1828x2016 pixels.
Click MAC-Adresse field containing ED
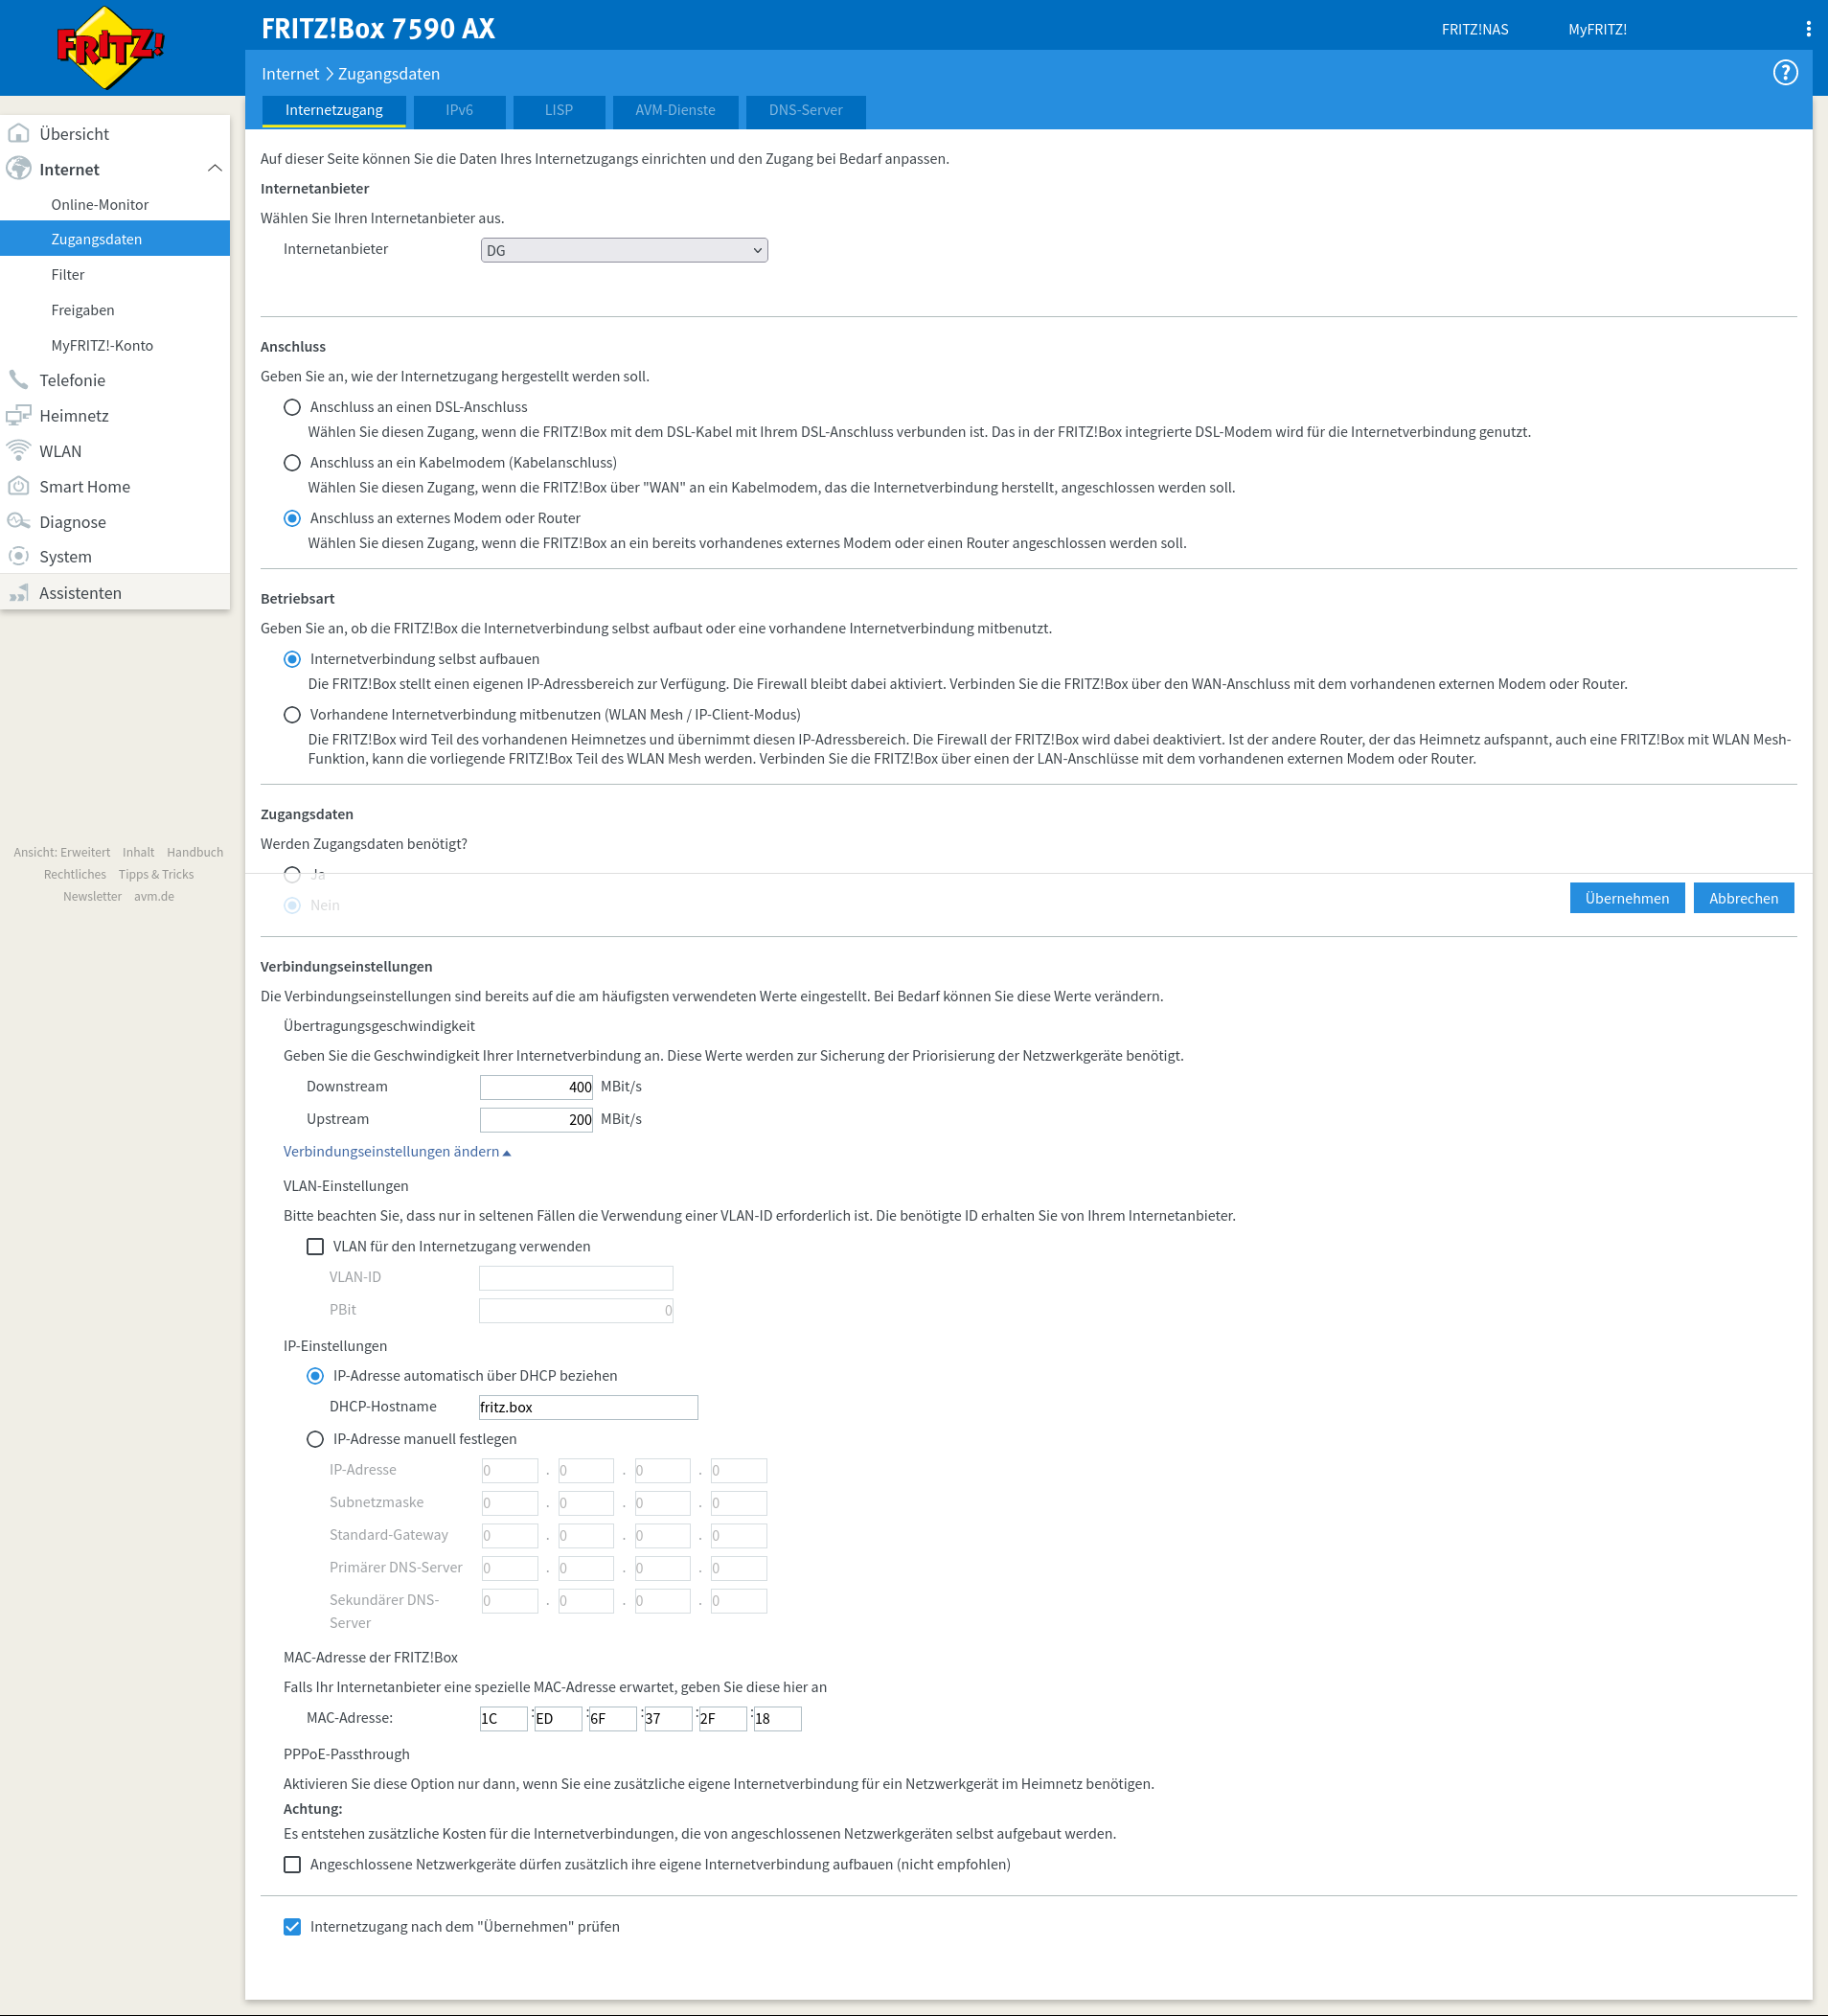558,1719
